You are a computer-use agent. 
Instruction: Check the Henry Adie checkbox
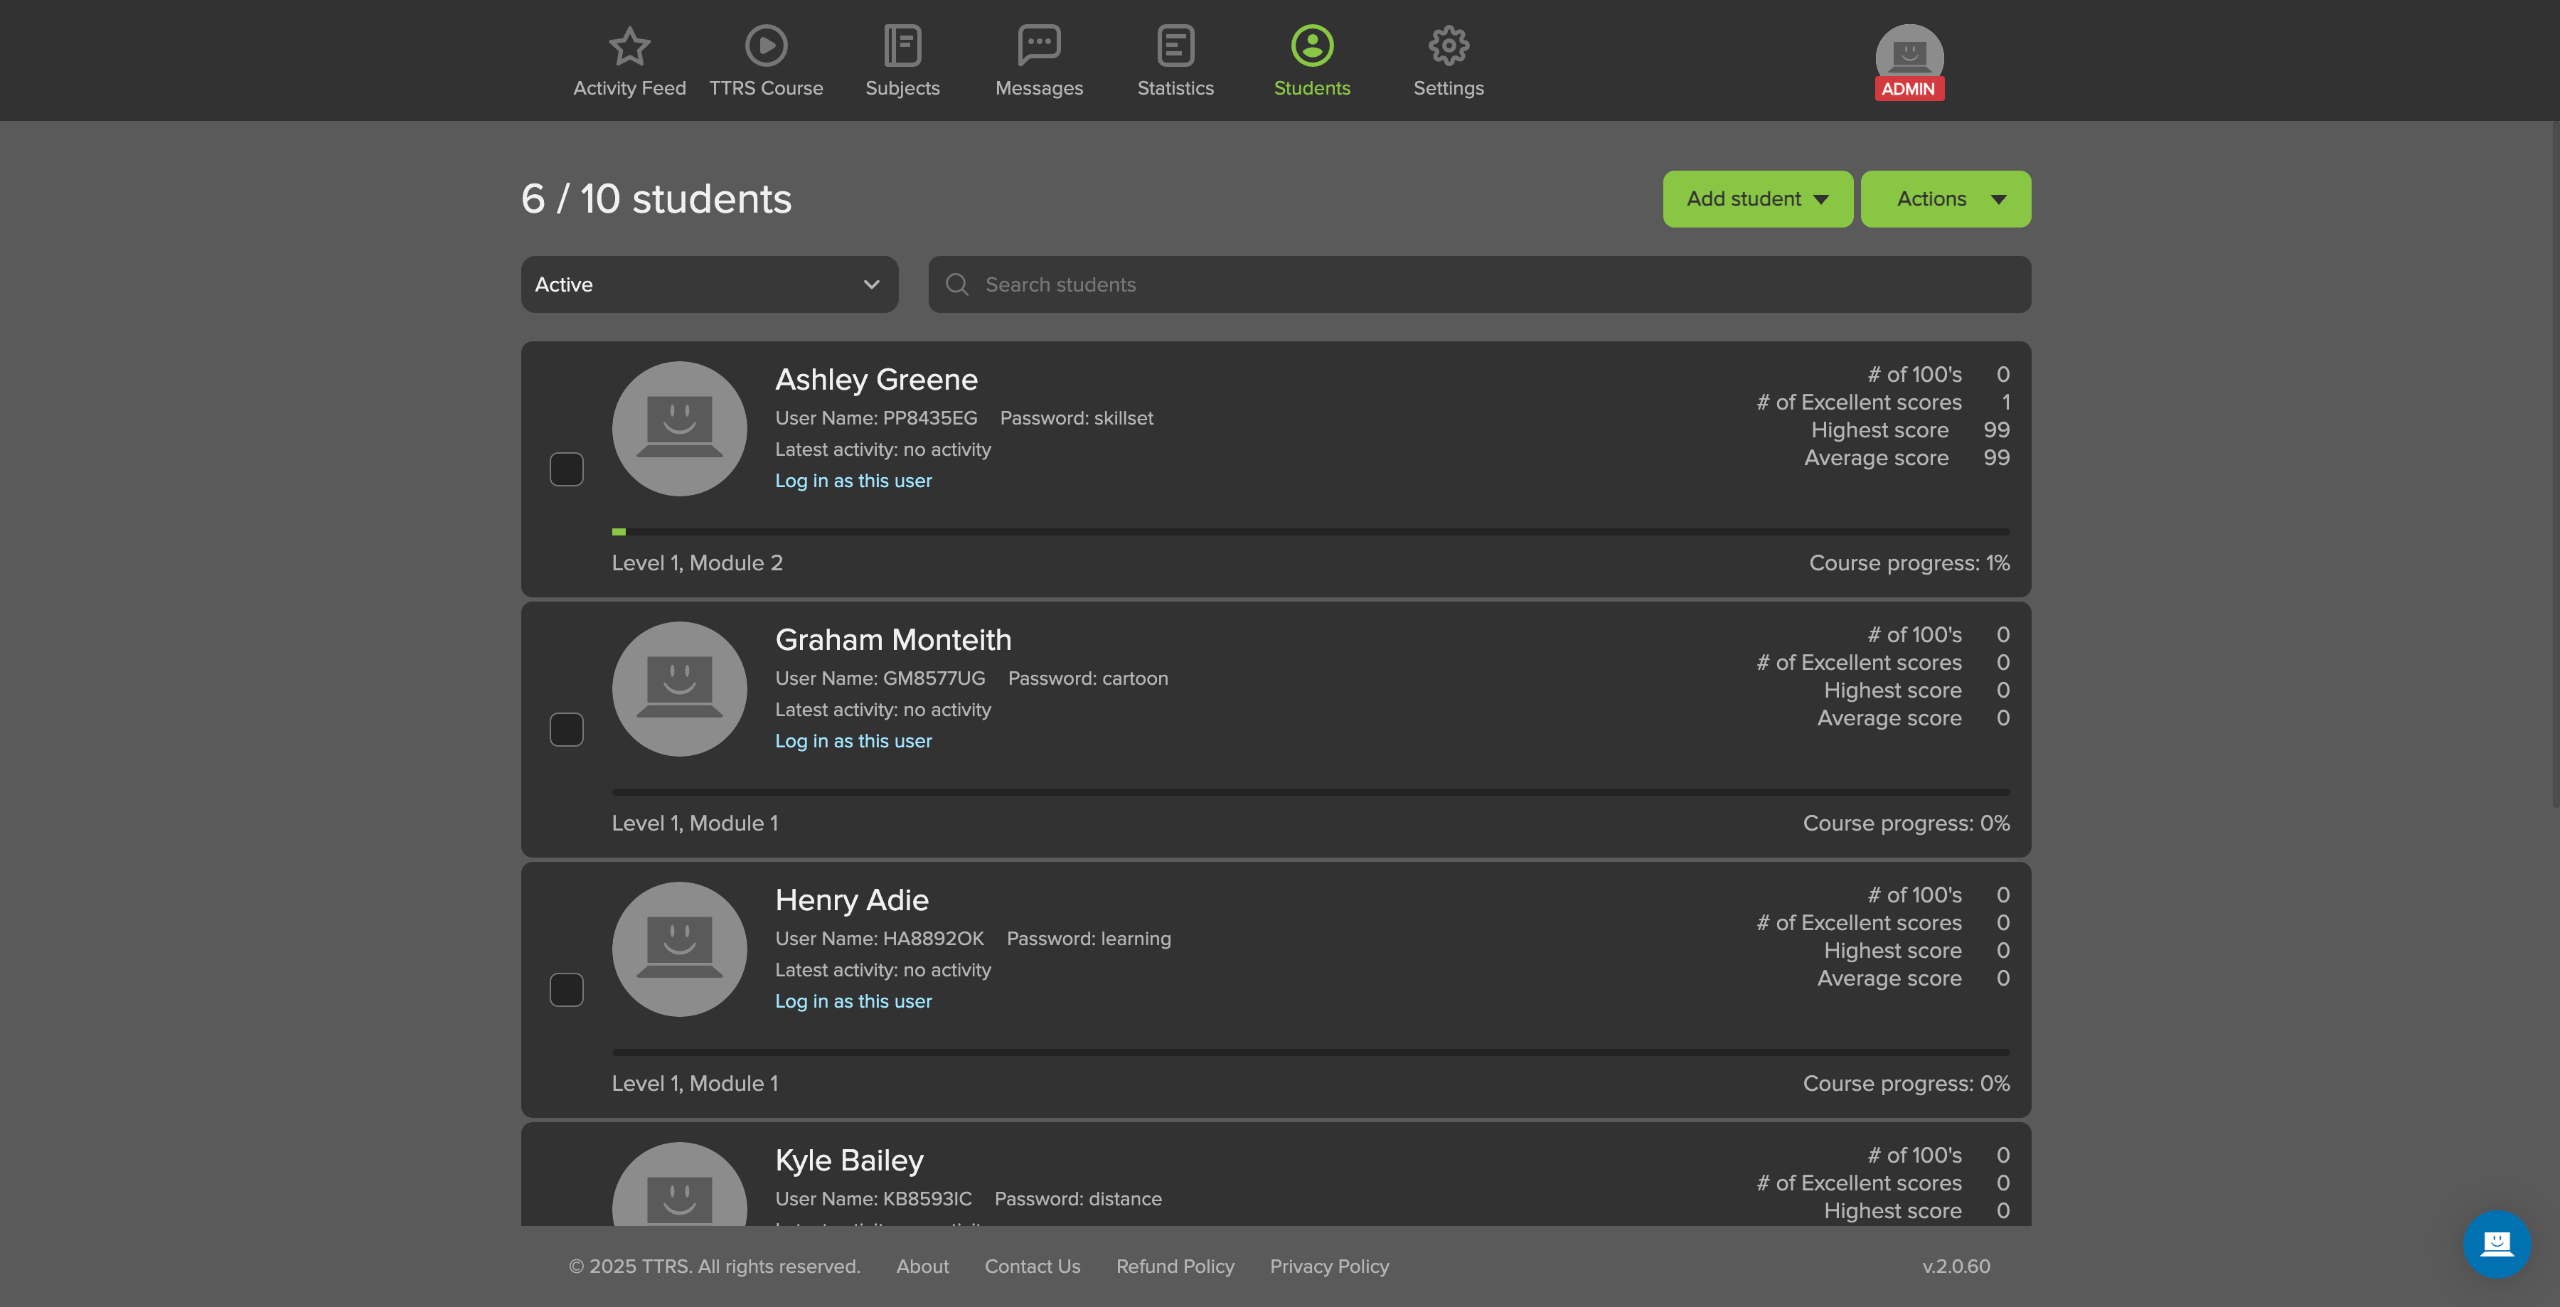point(567,989)
